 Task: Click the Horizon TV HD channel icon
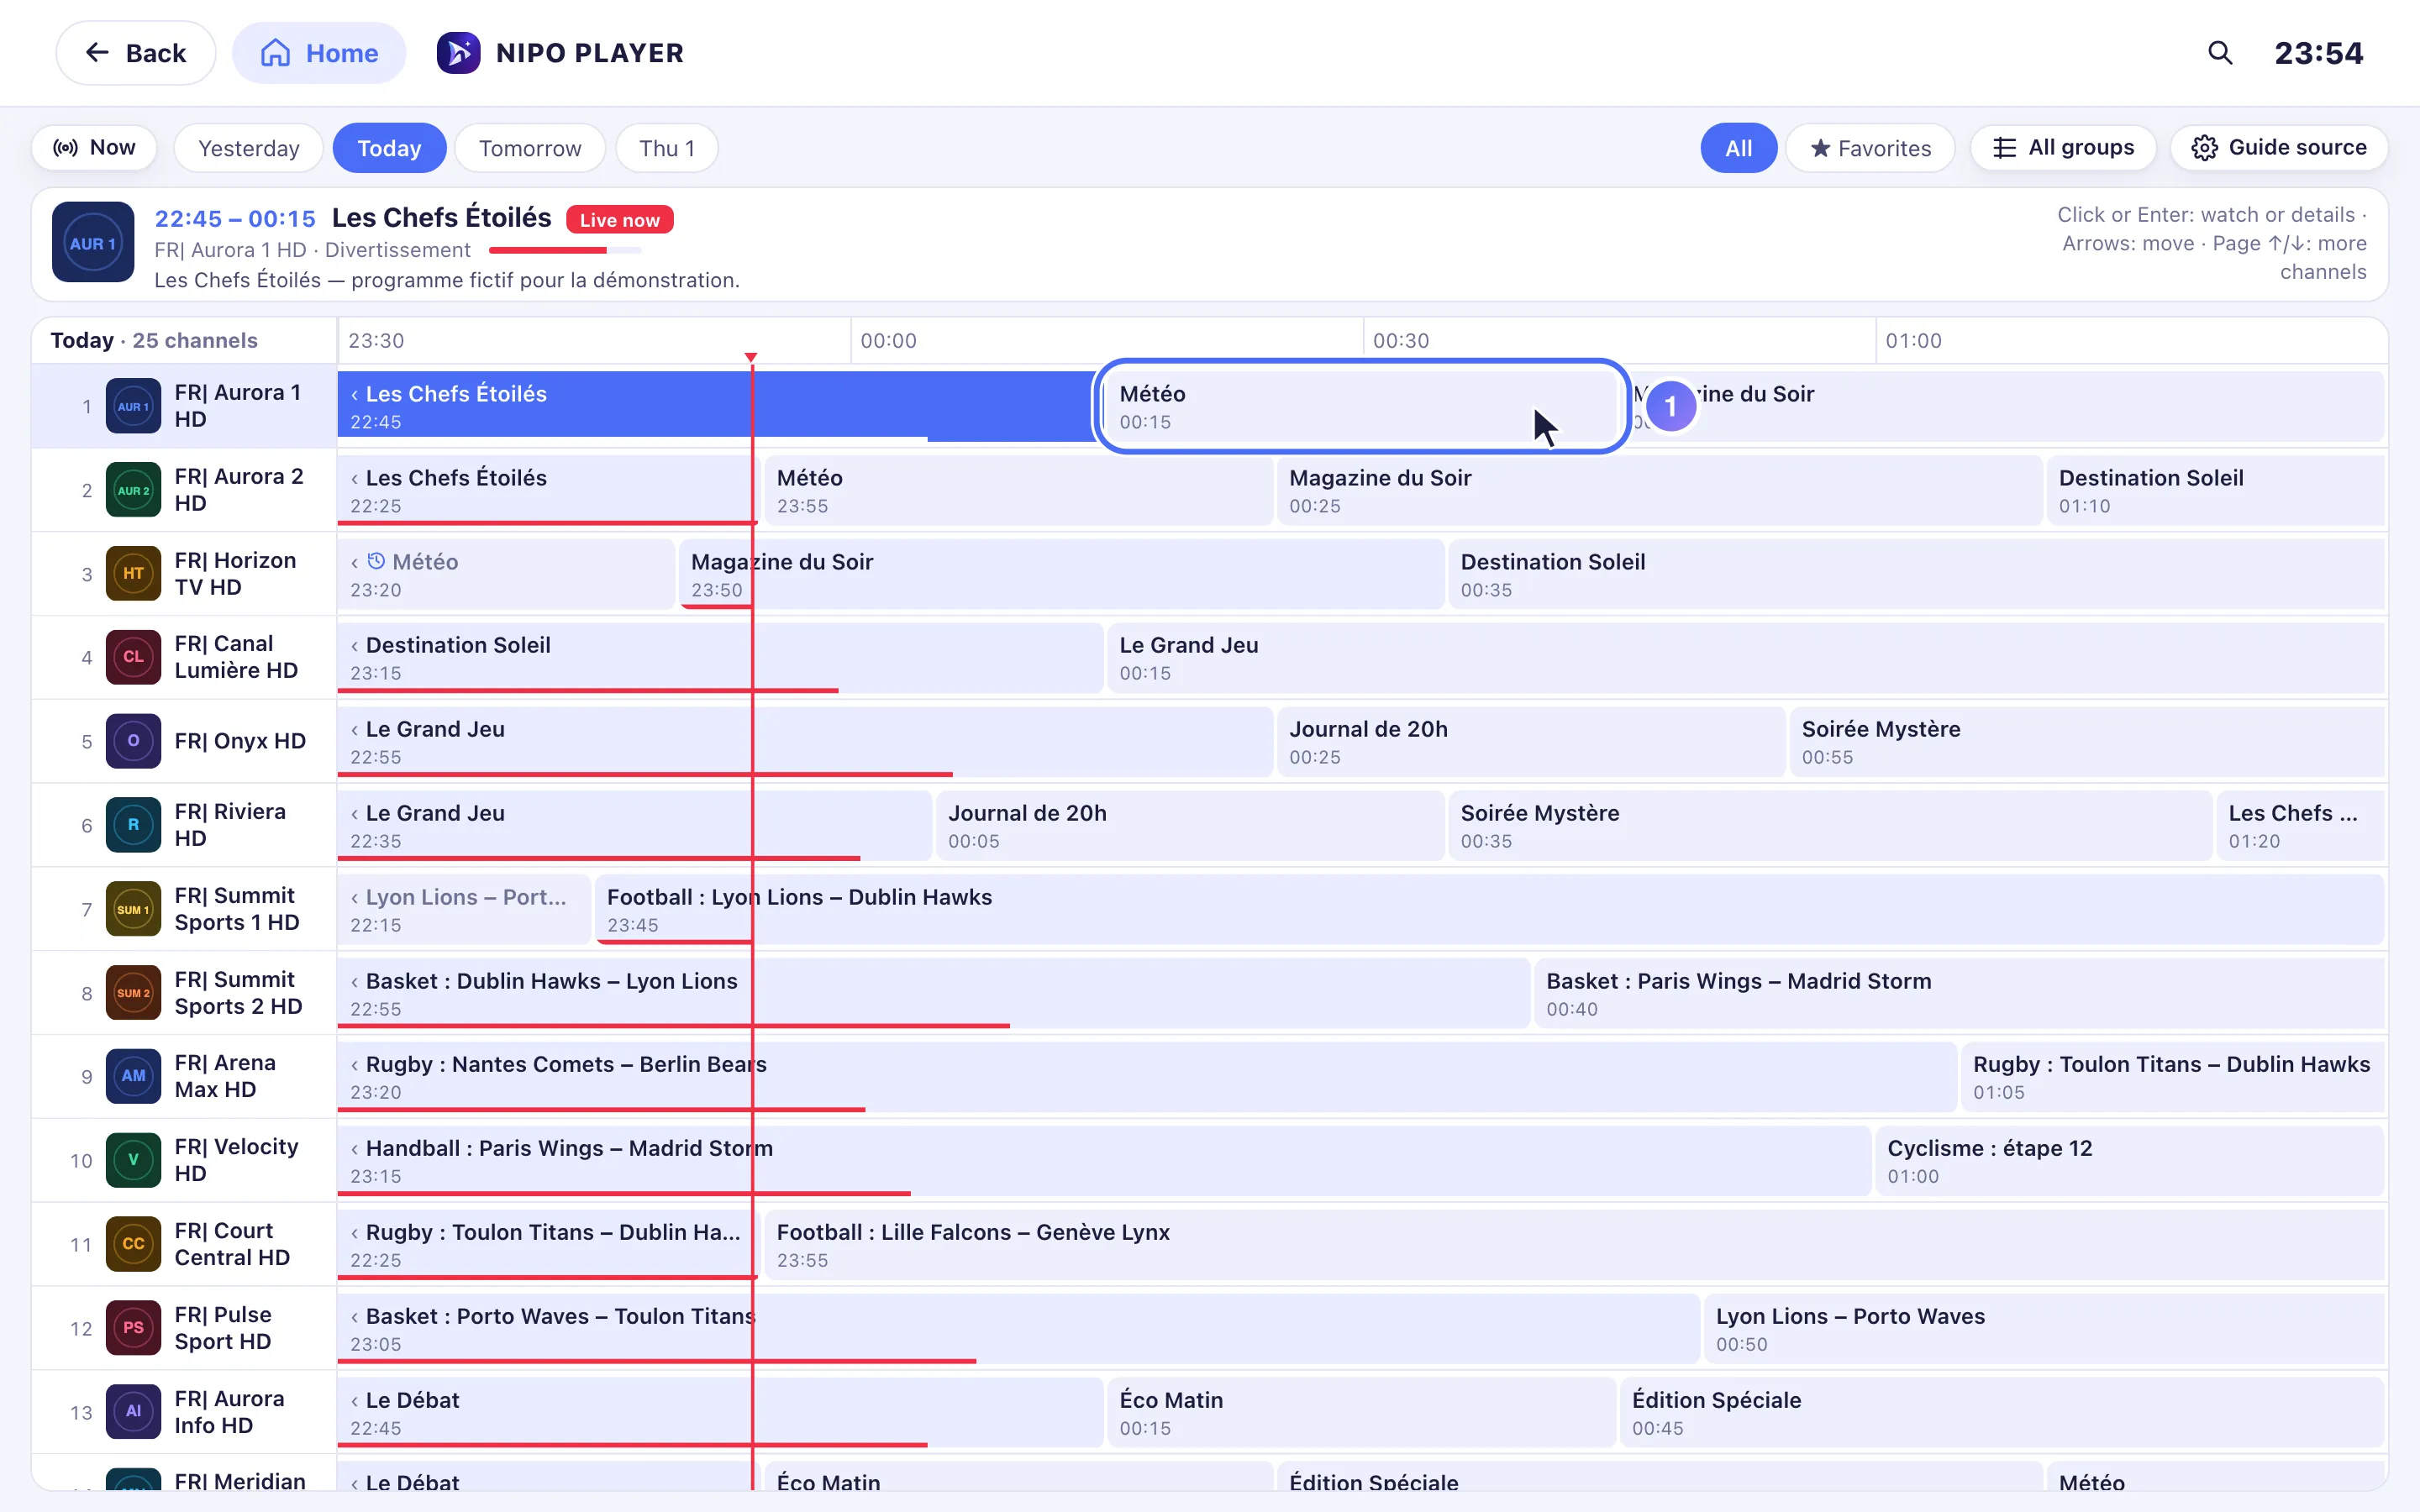pos(133,574)
